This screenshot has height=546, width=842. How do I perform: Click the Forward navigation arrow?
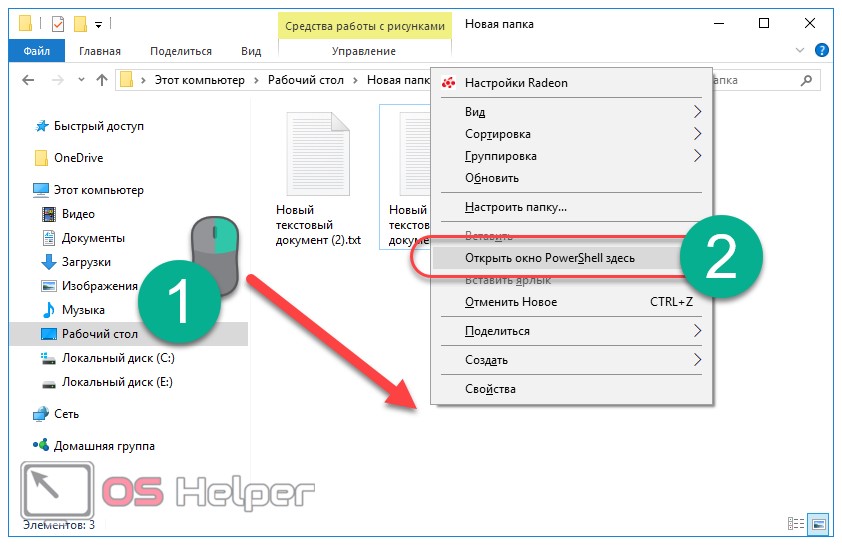[x=57, y=81]
